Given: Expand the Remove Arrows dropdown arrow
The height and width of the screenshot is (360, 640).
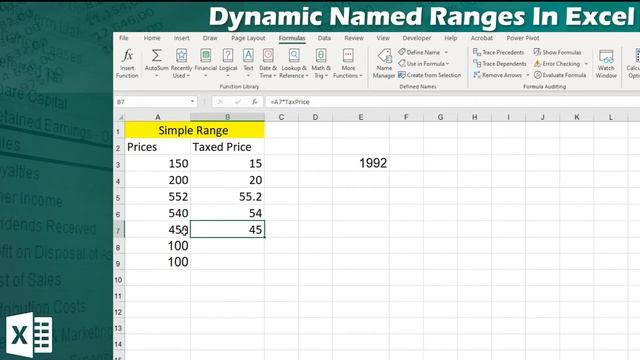Looking at the screenshot, I should tap(527, 75).
